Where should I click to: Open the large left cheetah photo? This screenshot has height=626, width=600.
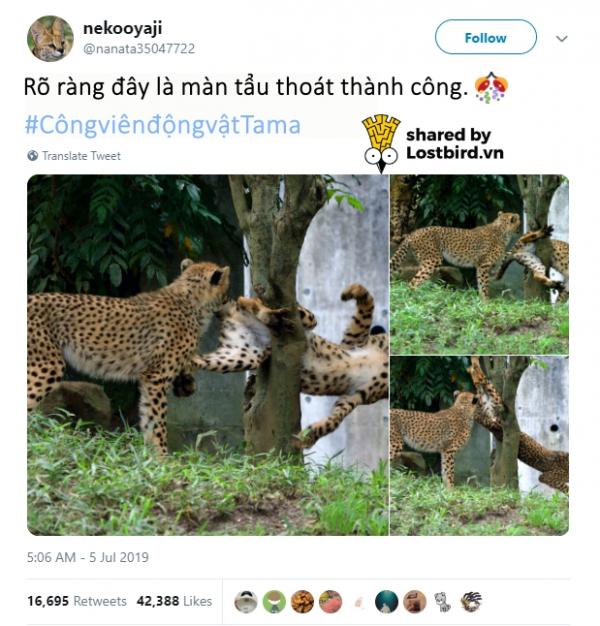click(208, 355)
